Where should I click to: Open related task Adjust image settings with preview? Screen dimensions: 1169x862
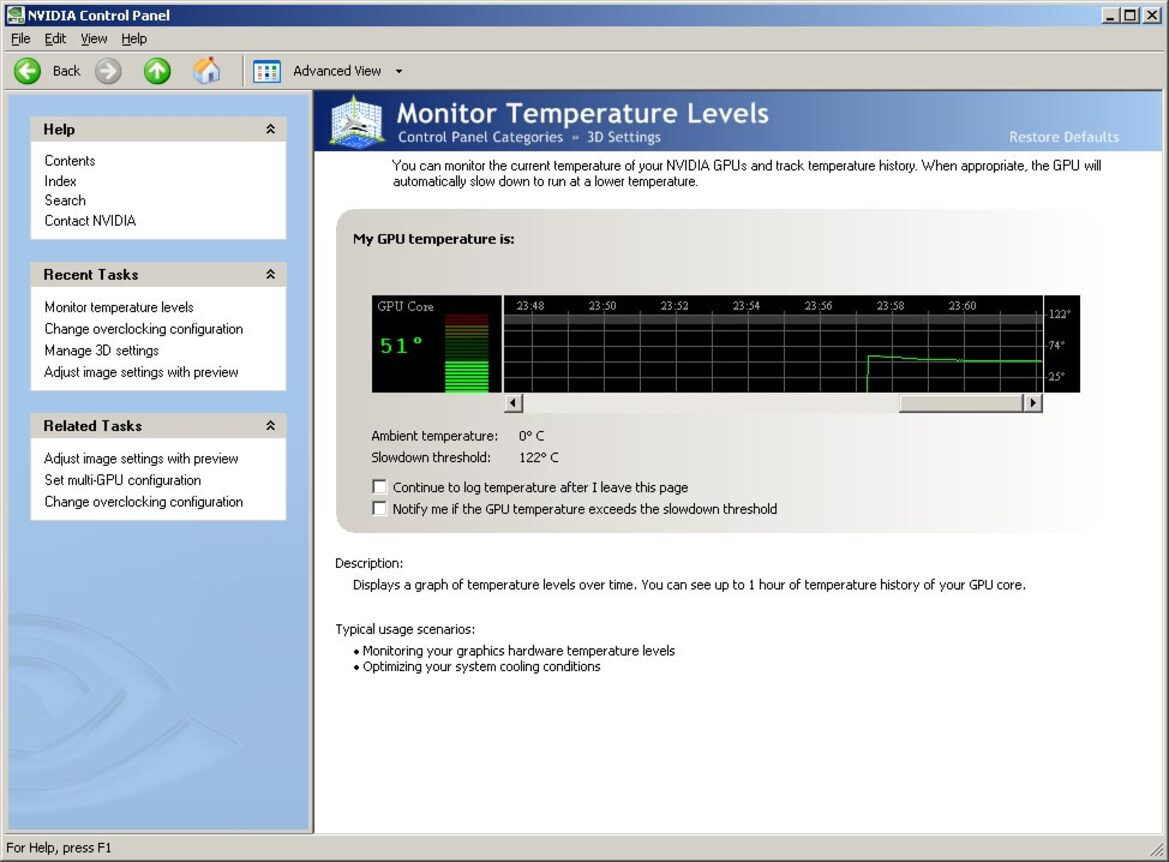(141, 459)
